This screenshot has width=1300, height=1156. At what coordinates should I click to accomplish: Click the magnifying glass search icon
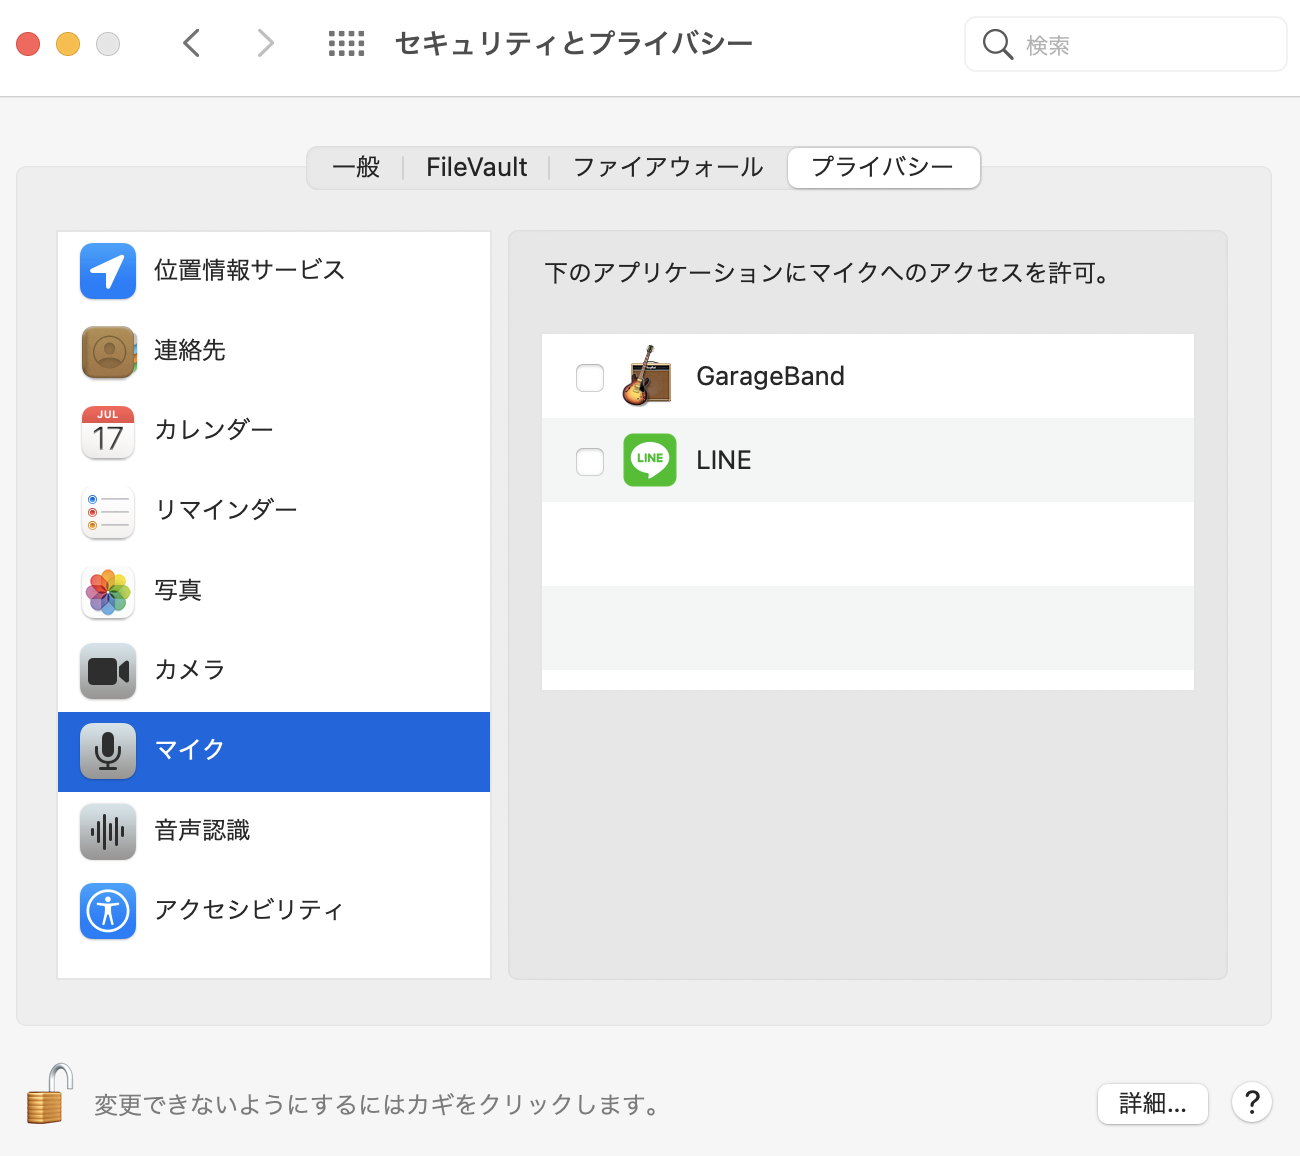[x=998, y=44]
